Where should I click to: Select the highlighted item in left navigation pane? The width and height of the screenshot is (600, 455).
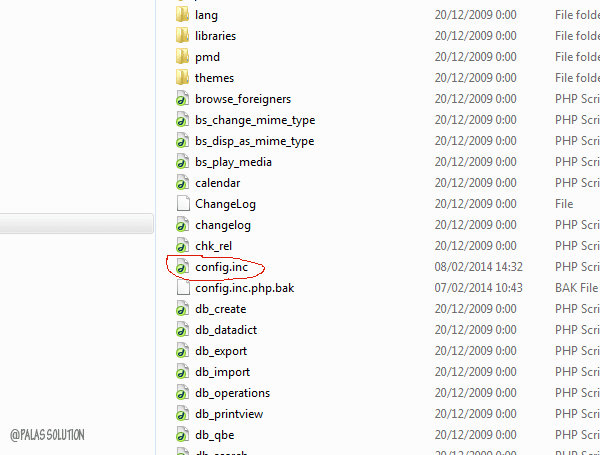pyautogui.click(x=77, y=223)
